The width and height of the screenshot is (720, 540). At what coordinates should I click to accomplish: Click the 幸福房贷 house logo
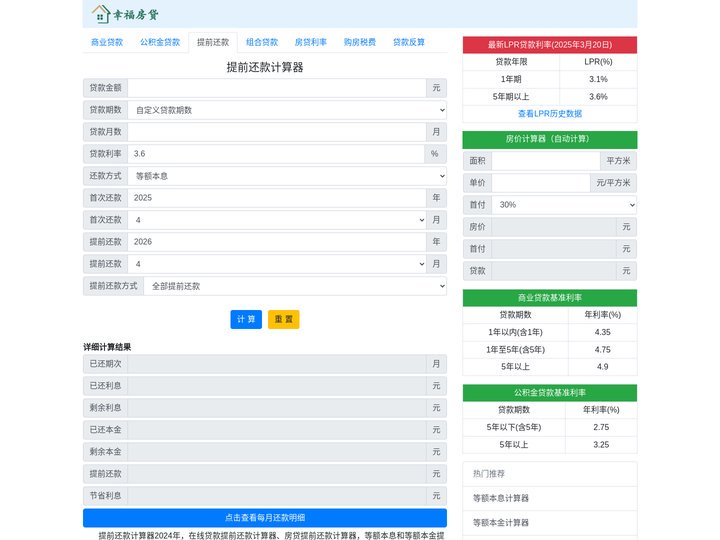pyautogui.click(x=125, y=14)
